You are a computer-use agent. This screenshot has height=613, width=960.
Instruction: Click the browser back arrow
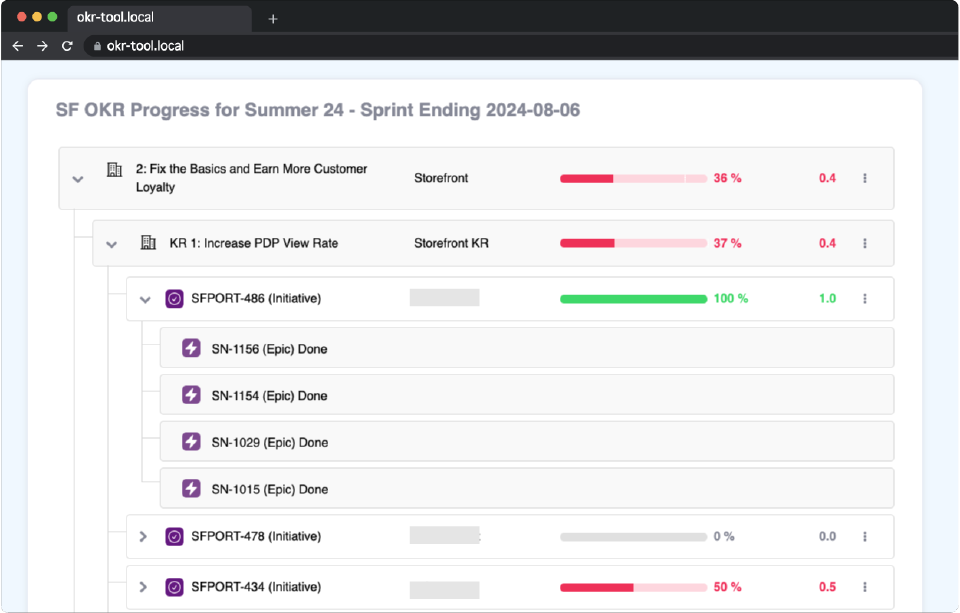[18, 46]
